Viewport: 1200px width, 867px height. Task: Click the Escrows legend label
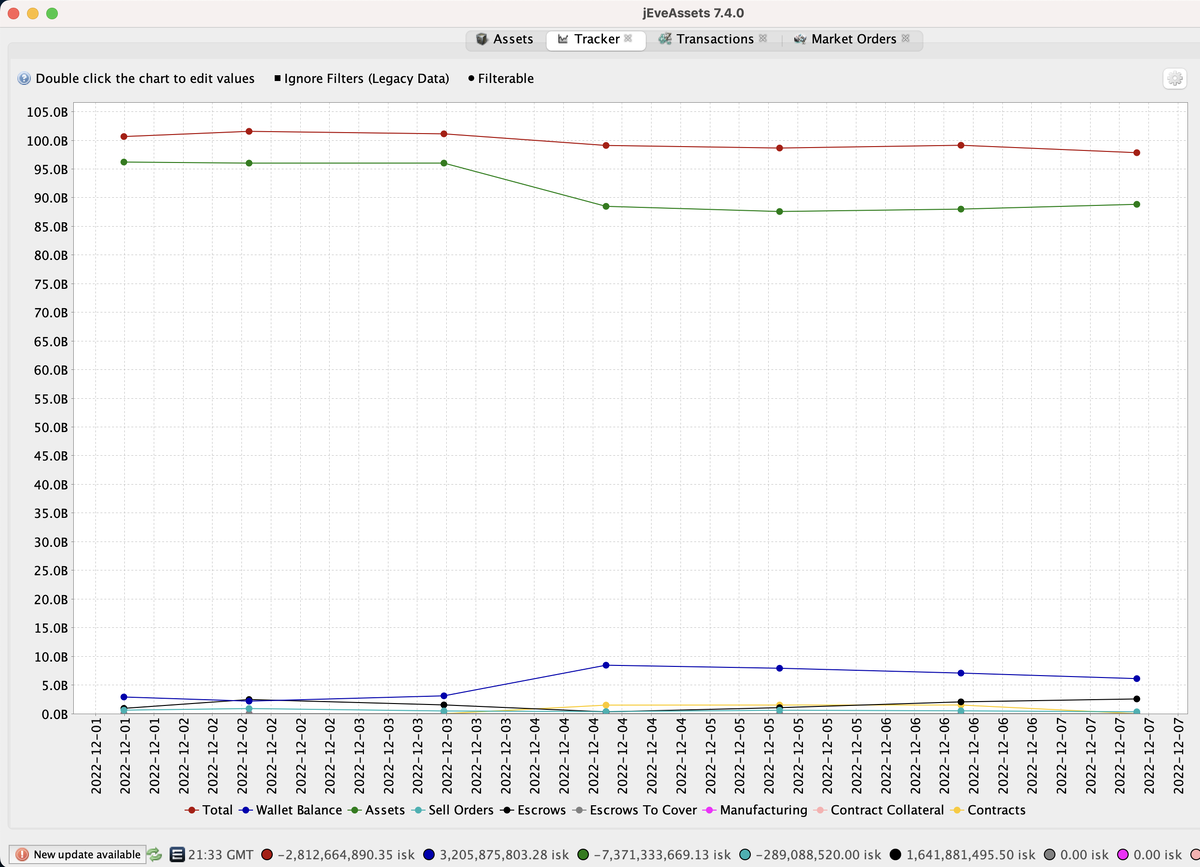[x=541, y=810]
